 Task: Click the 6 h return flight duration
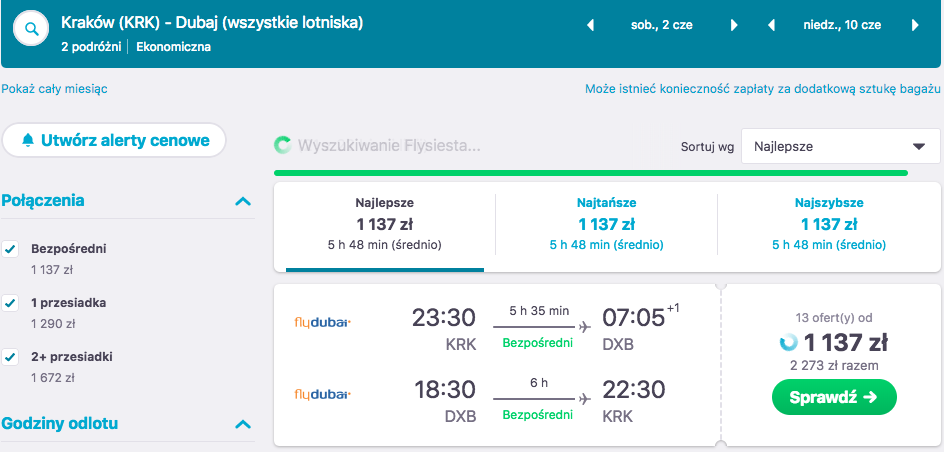coord(539,383)
